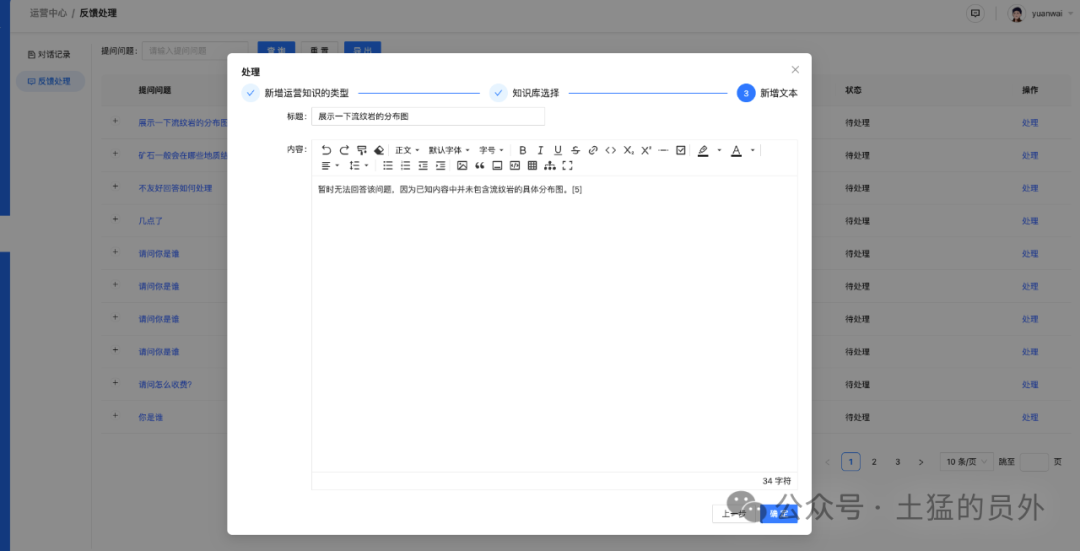Insert an image into the editor

[462, 165]
